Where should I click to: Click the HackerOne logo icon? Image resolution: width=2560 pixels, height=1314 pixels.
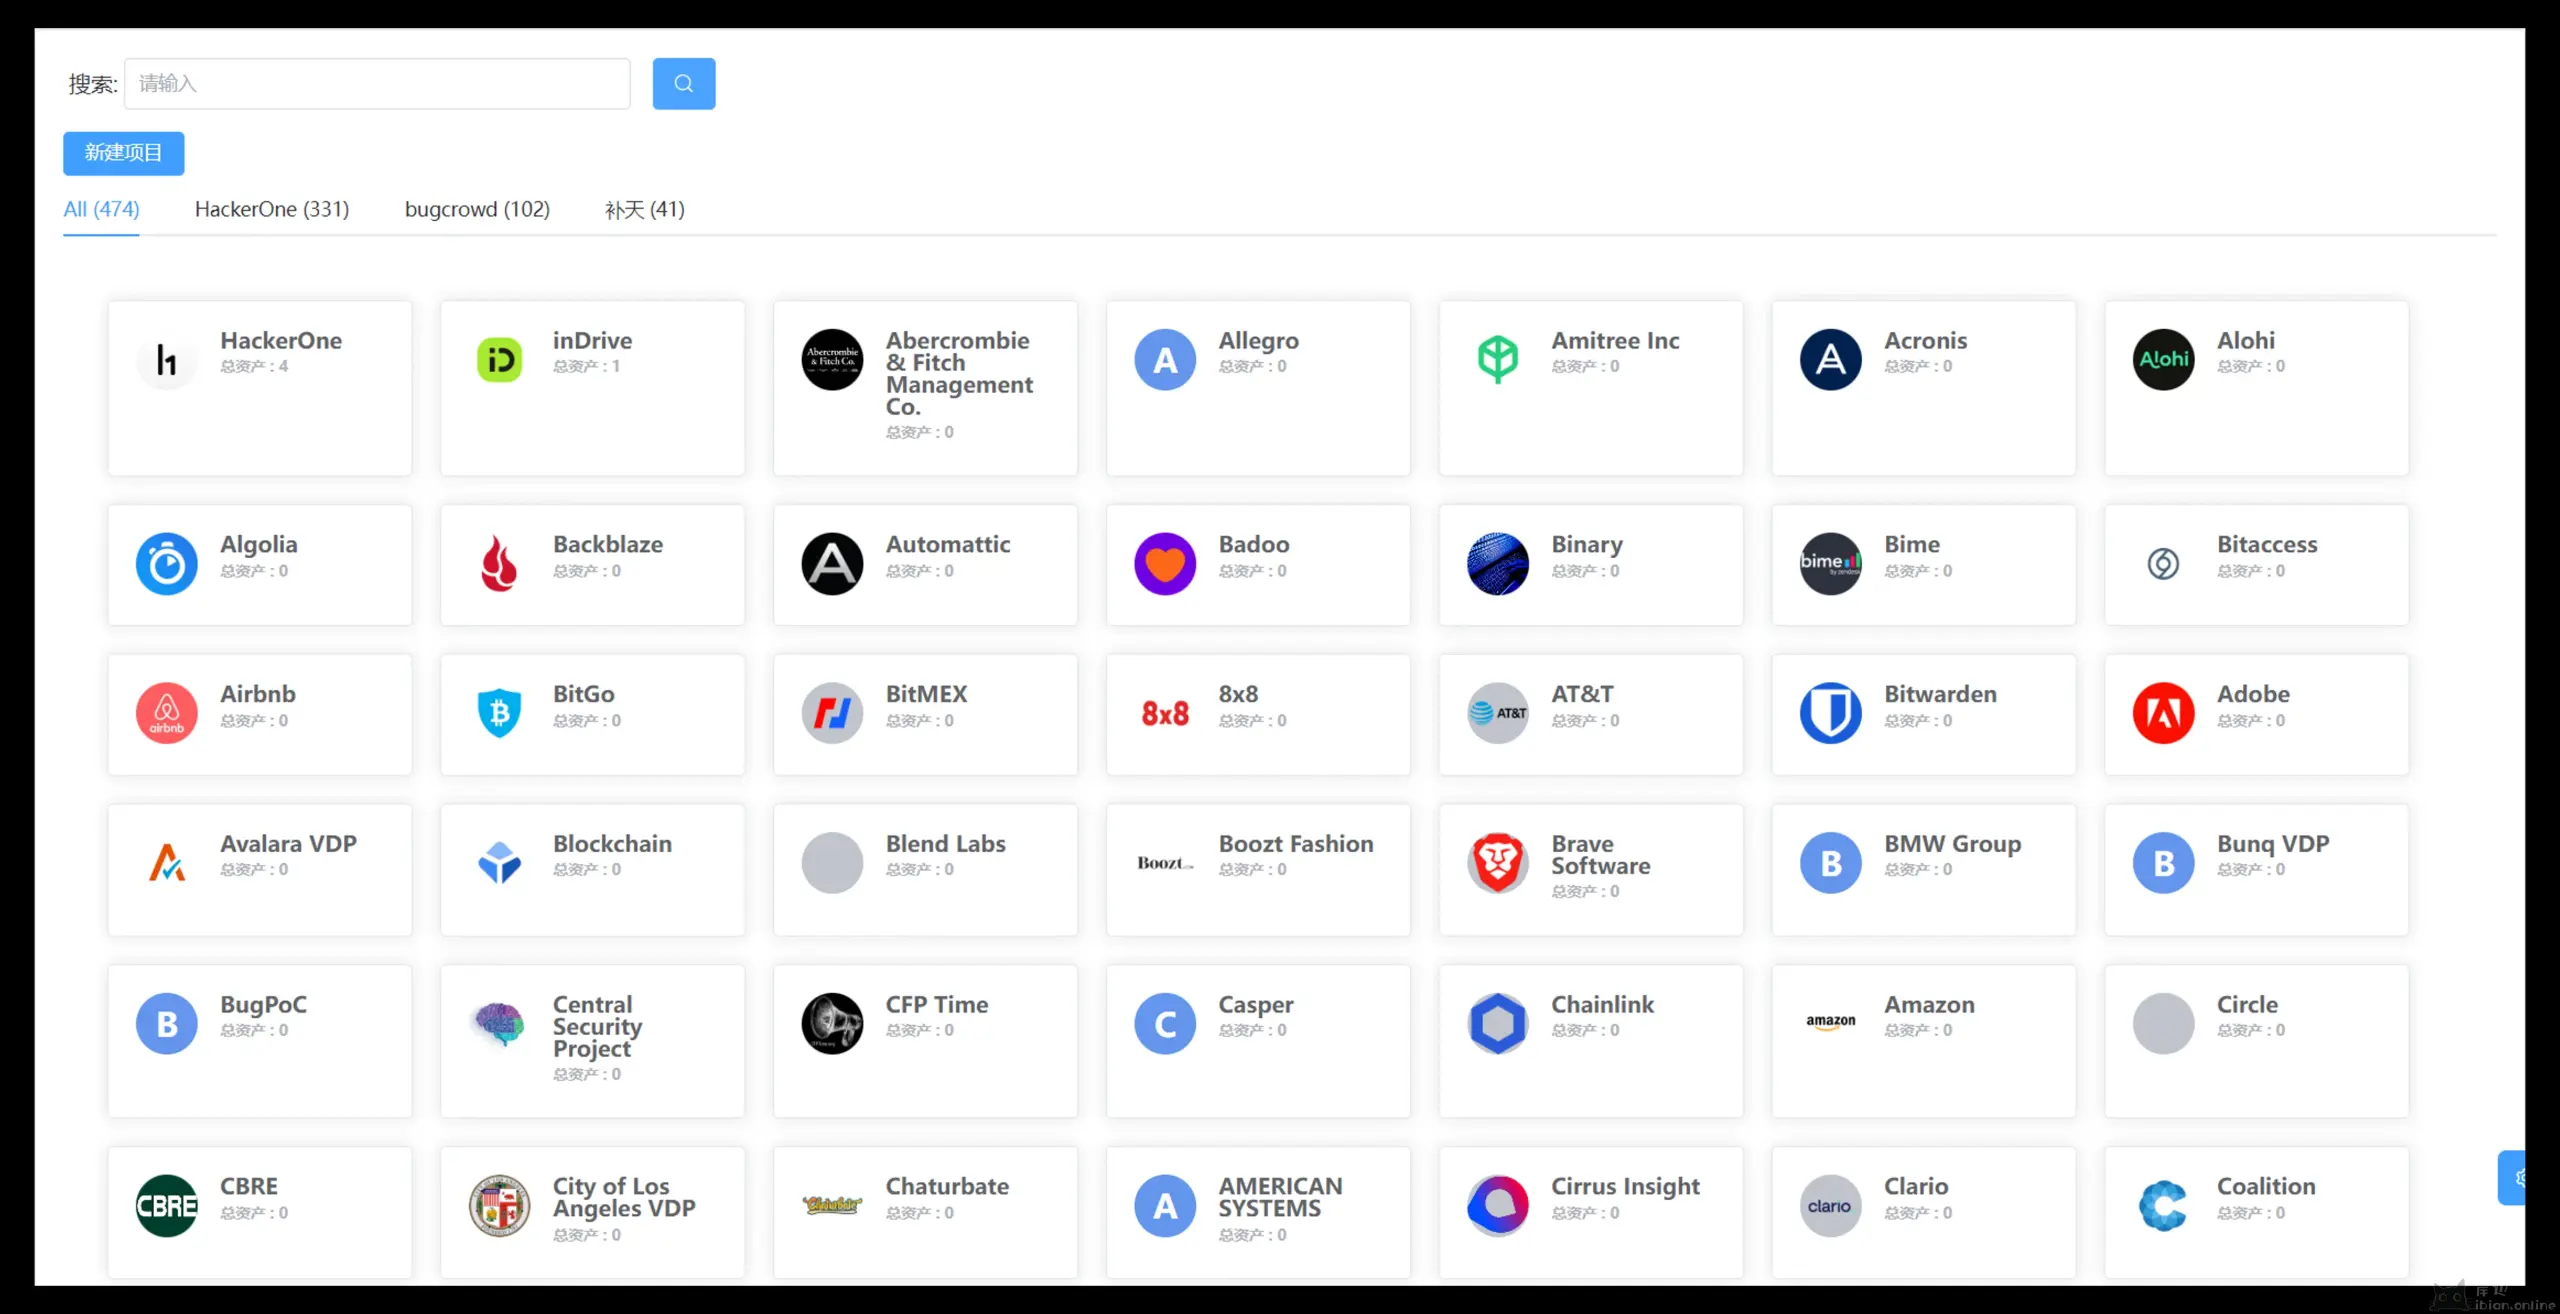166,360
